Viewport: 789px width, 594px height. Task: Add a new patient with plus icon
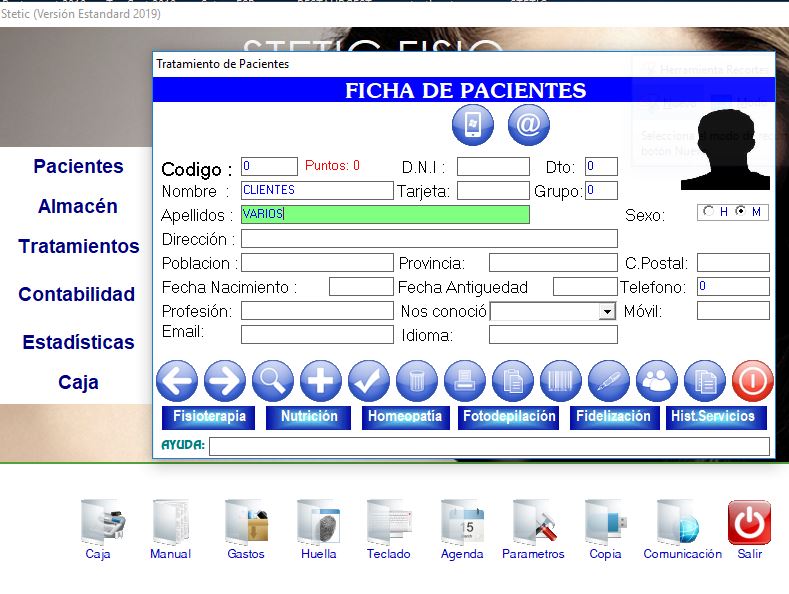coord(321,380)
